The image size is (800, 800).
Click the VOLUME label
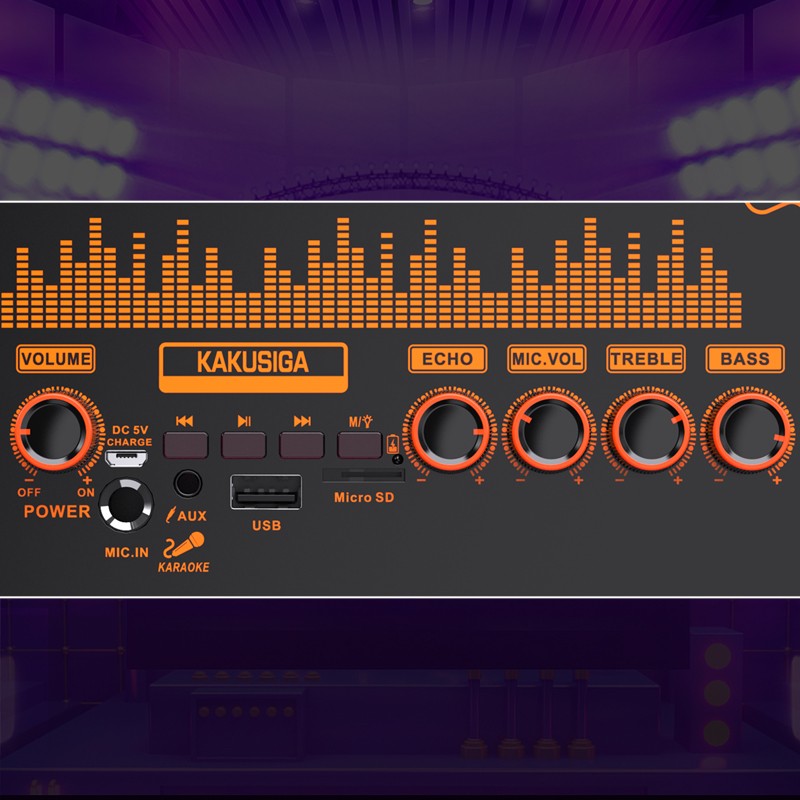(x=56, y=359)
